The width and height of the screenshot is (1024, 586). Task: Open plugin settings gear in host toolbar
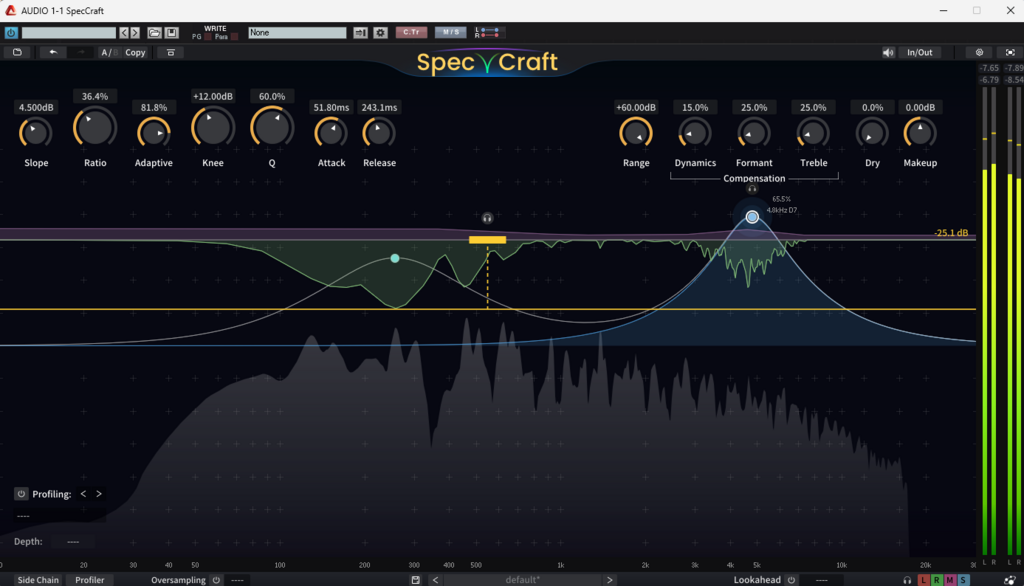pos(380,32)
